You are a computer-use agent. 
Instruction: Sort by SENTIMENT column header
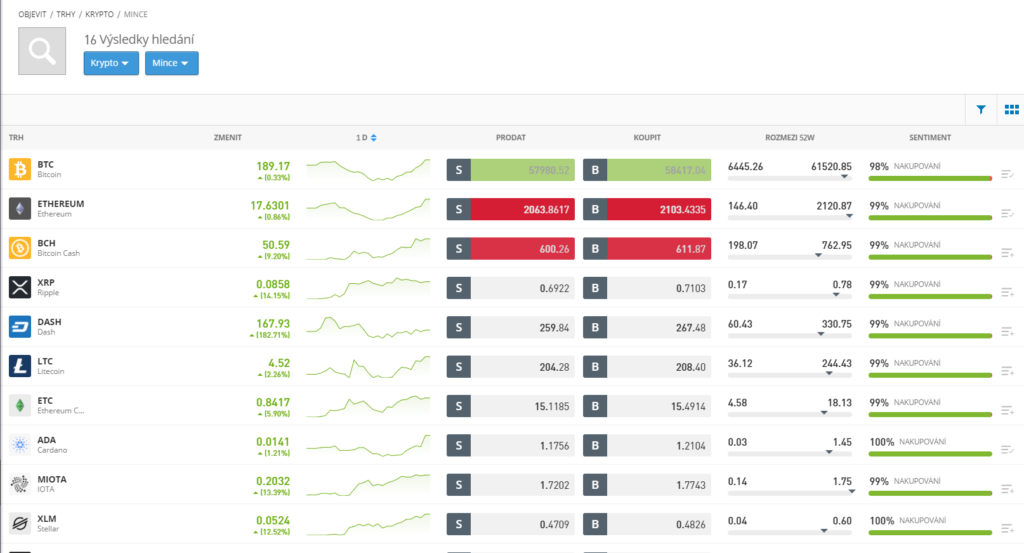[x=930, y=138]
